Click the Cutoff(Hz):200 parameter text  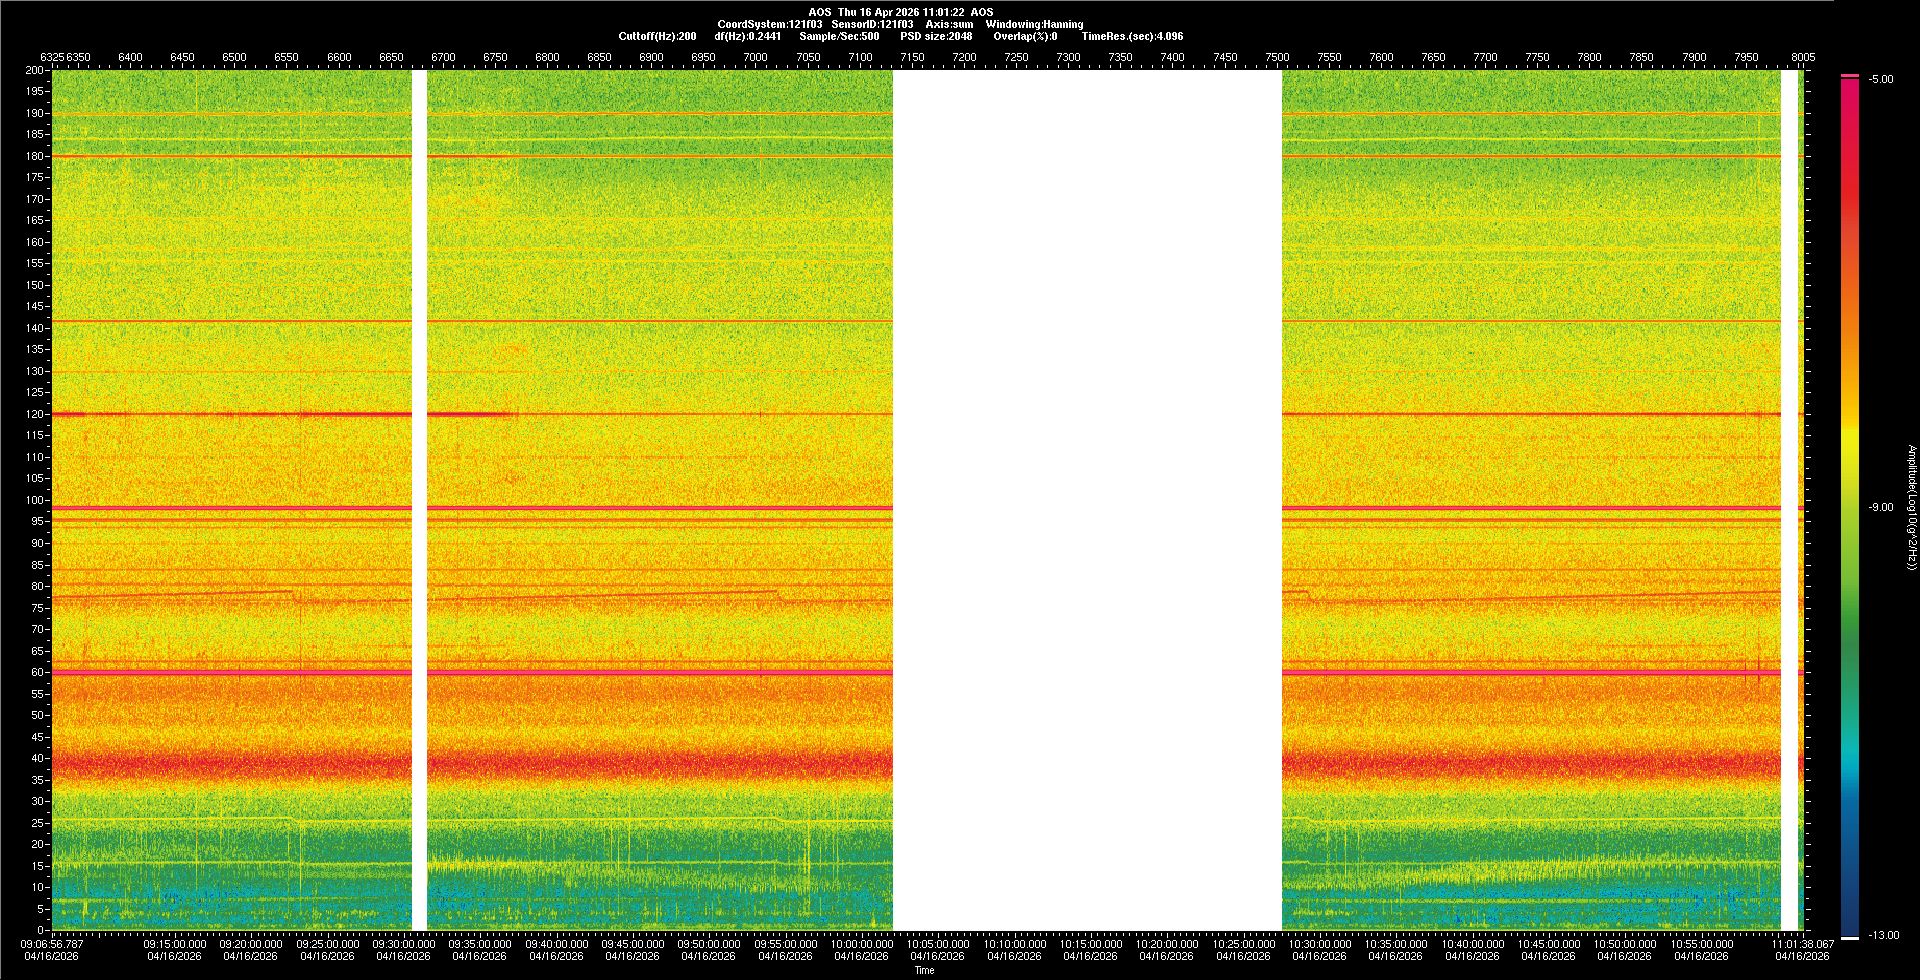(657, 36)
